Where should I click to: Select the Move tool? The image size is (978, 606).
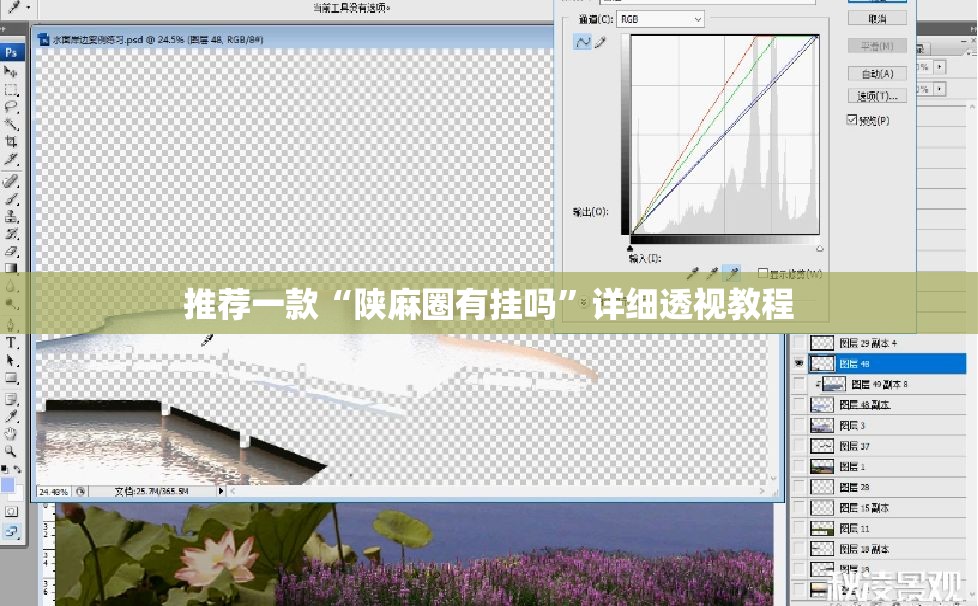pos(11,72)
